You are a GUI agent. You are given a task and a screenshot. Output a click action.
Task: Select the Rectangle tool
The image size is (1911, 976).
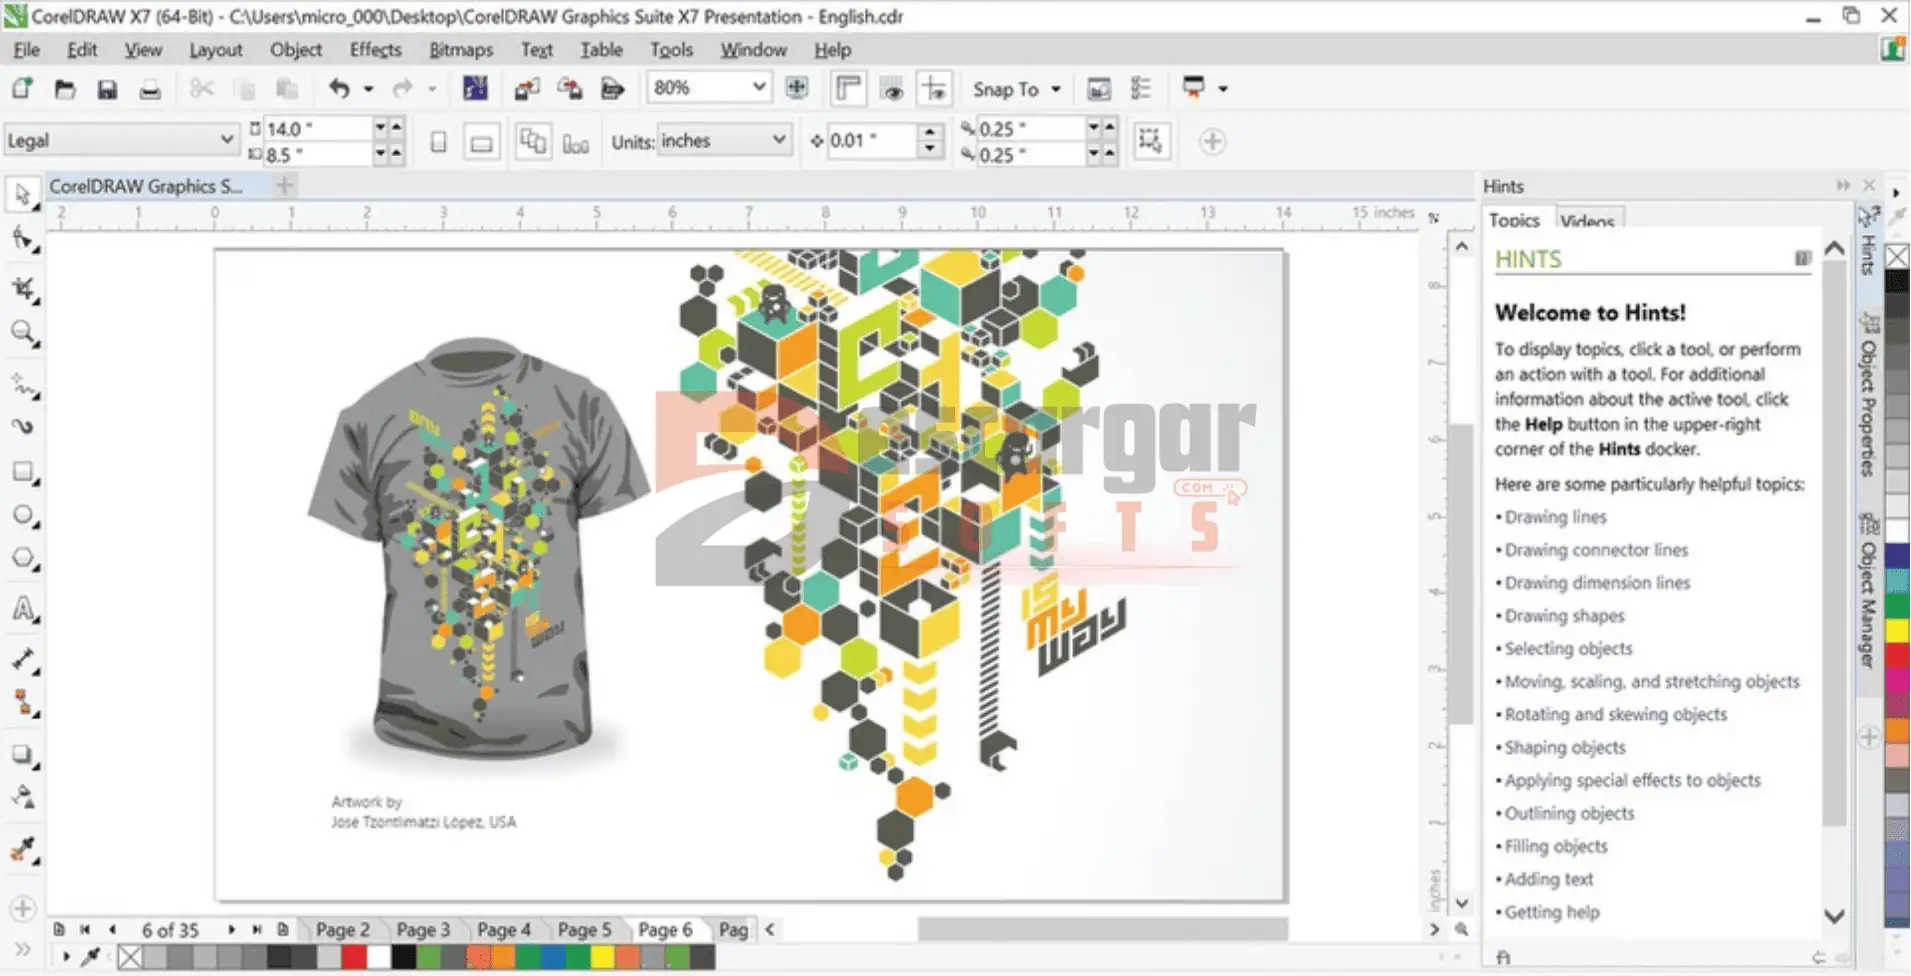(x=23, y=471)
